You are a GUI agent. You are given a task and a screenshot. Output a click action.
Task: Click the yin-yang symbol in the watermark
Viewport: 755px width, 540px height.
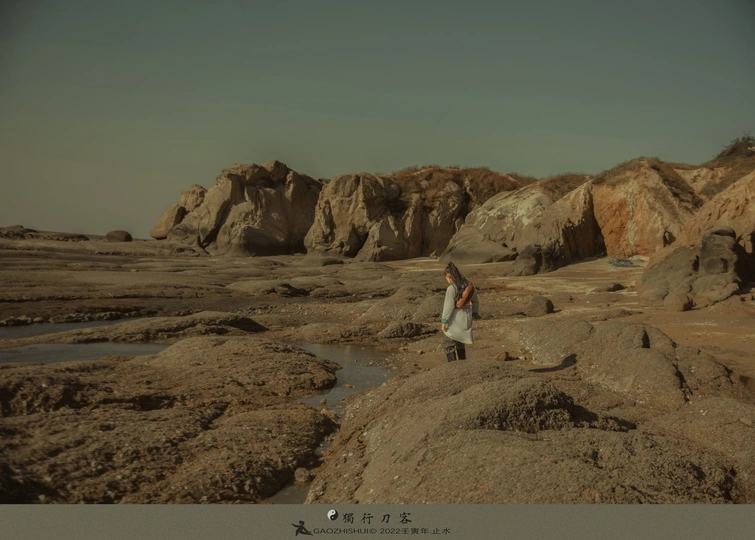[x=332, y=515]
